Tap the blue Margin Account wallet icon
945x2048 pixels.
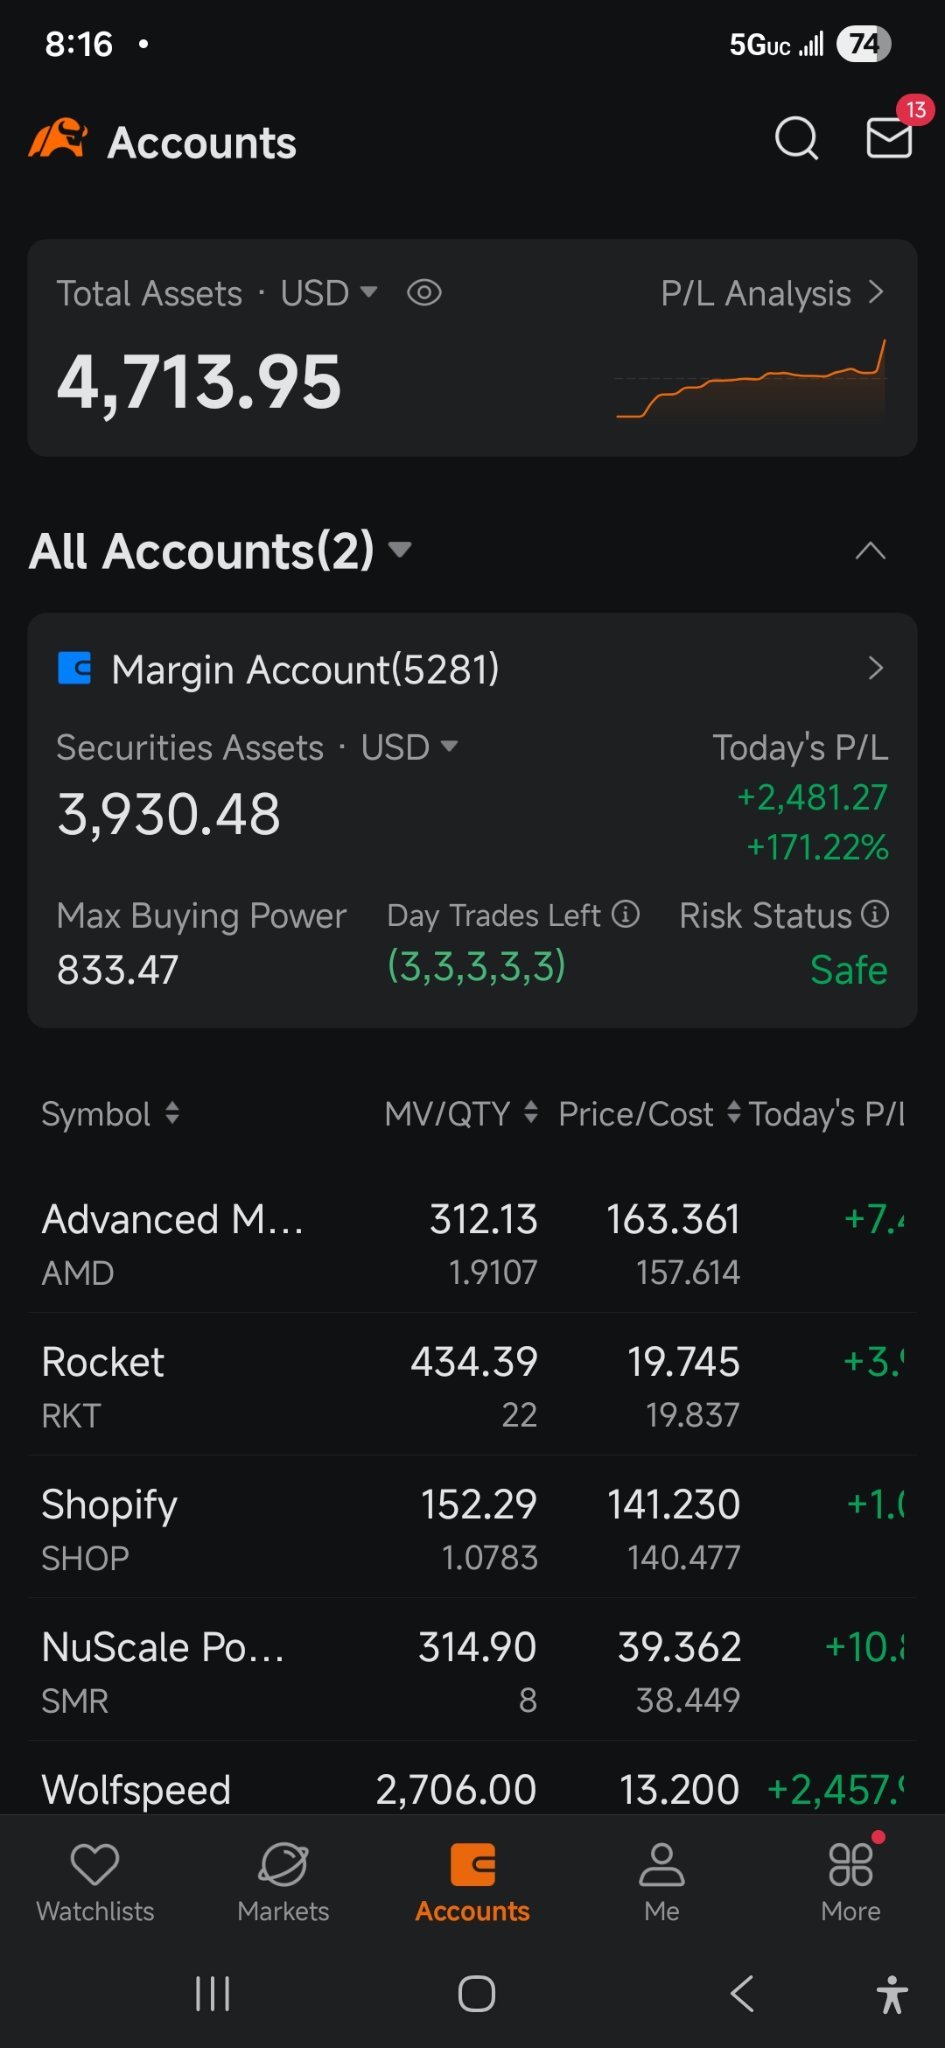[x=75, y=668]
